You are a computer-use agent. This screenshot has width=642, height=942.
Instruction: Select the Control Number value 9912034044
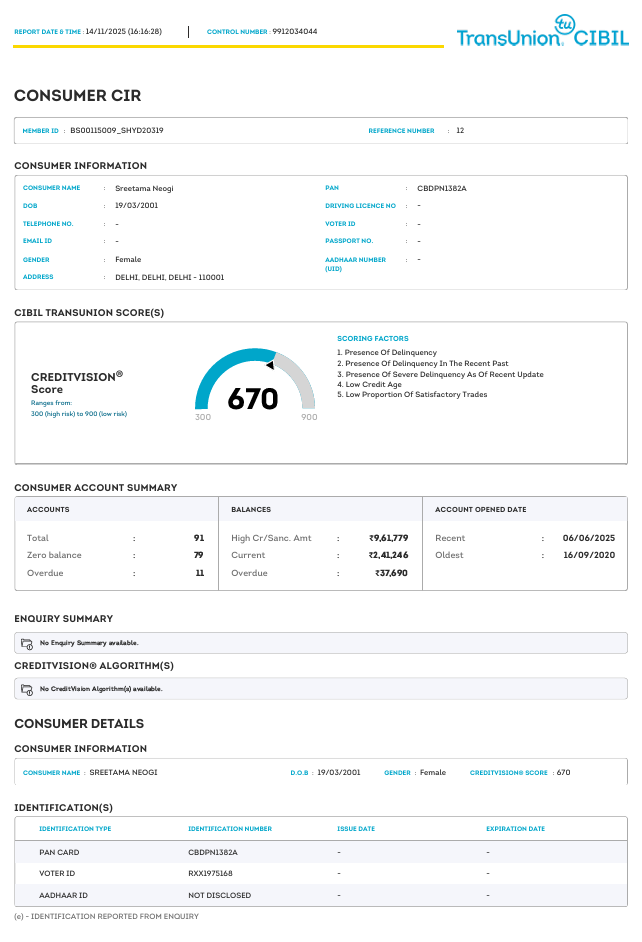coord(295,31)
